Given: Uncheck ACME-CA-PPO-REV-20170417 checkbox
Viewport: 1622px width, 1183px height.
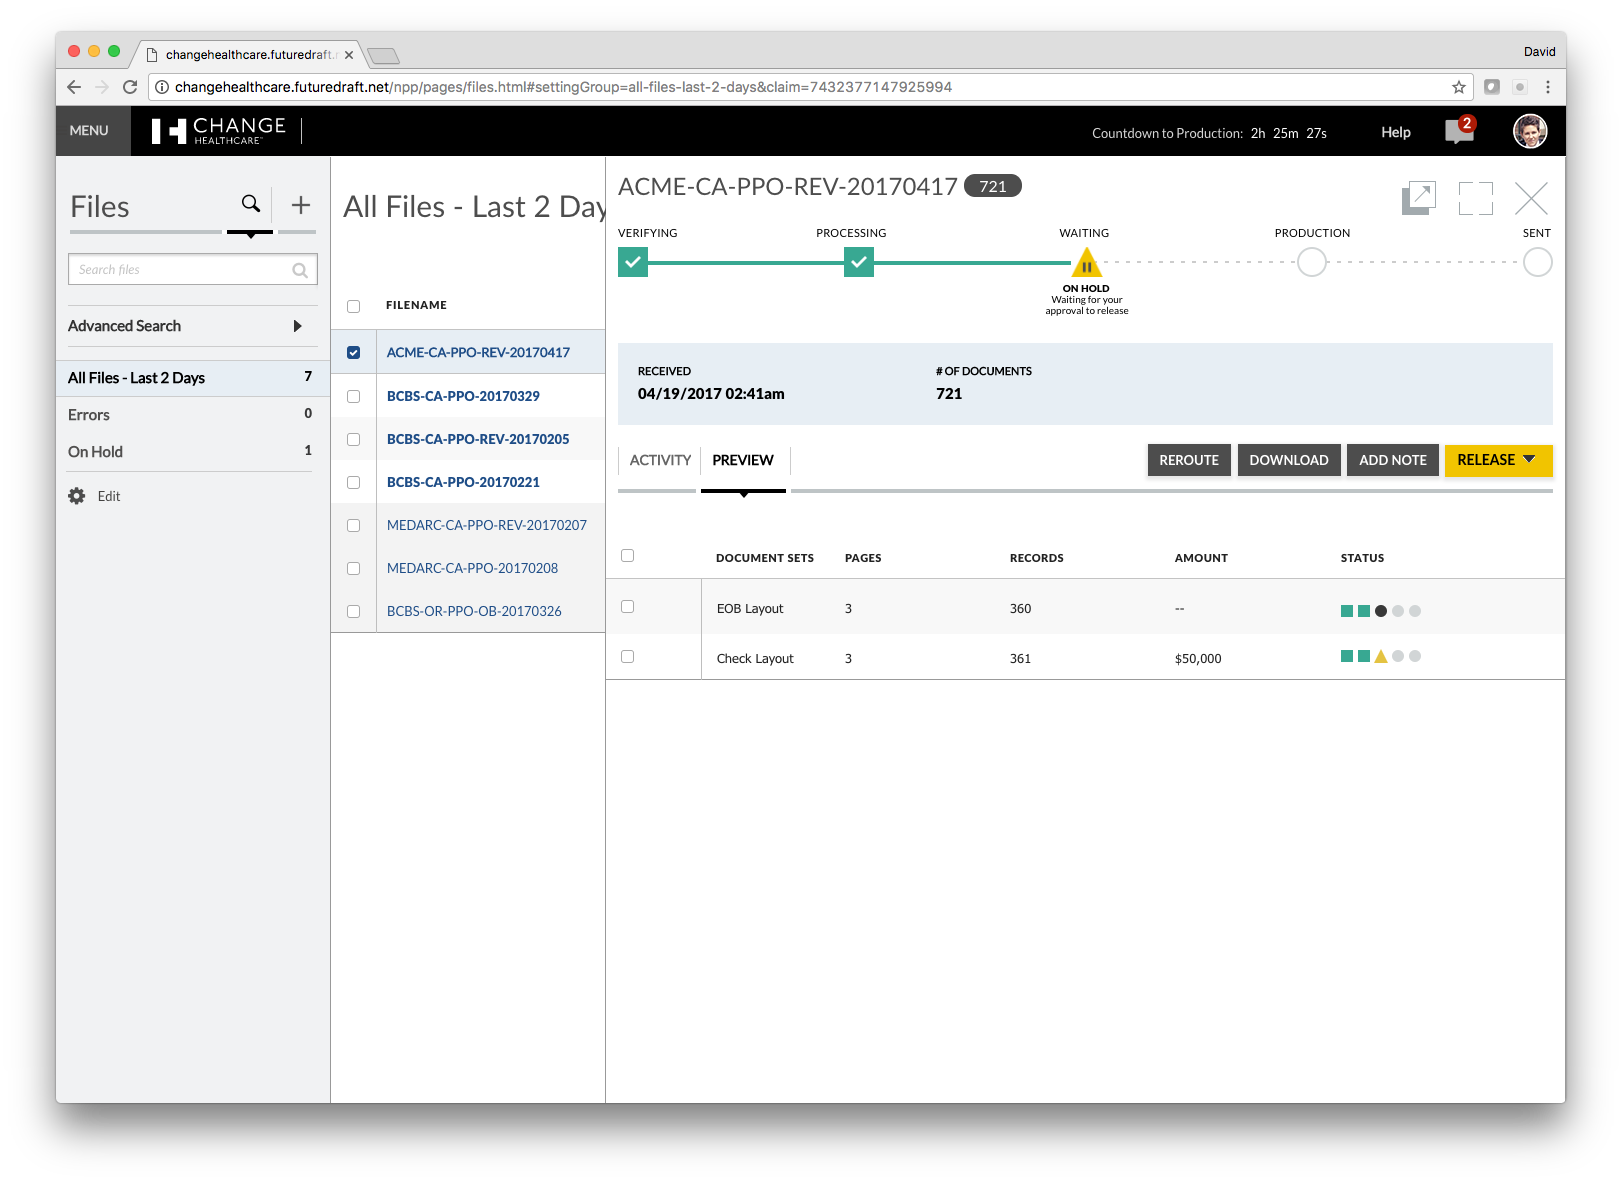Looking at the screenshot, I should coord(353,353).
